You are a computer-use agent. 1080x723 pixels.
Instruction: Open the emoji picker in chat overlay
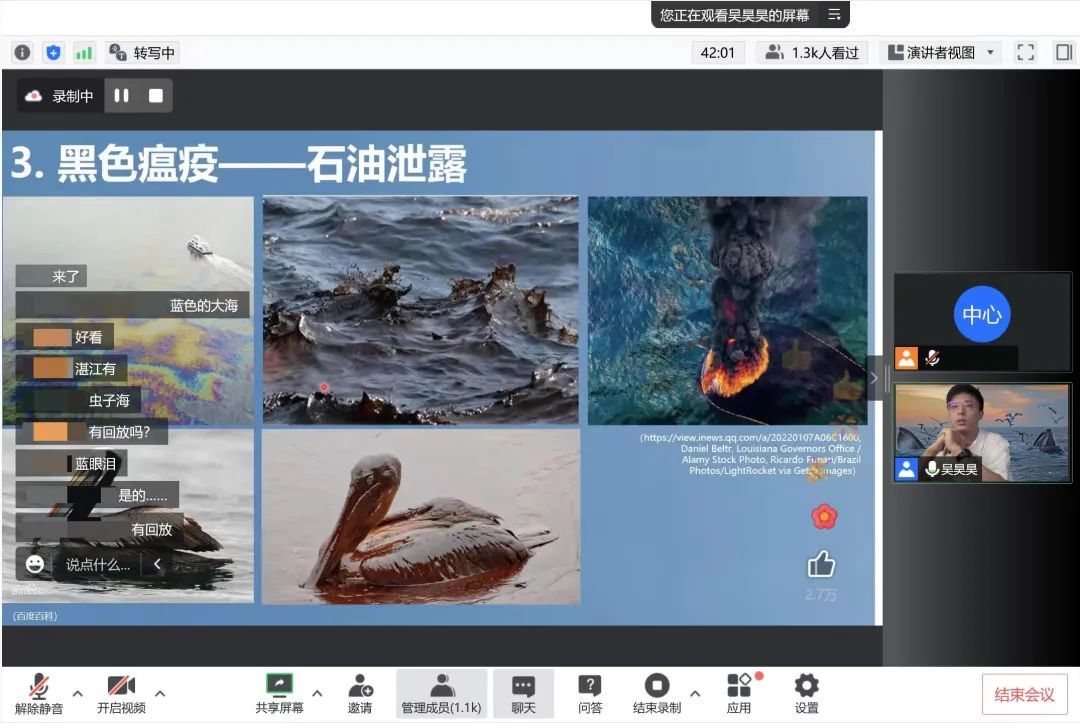coord(35,564)
